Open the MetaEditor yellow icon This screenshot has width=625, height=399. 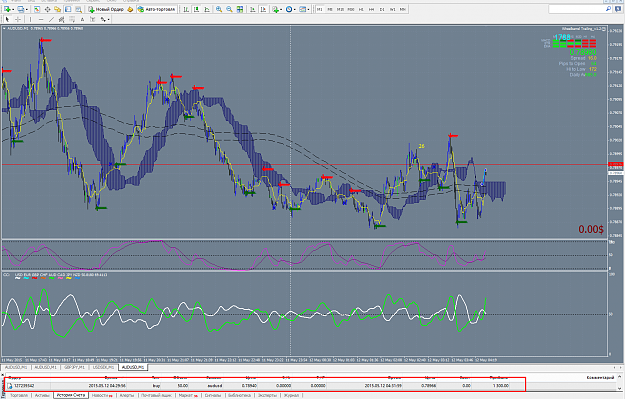[x=130, y=9]
